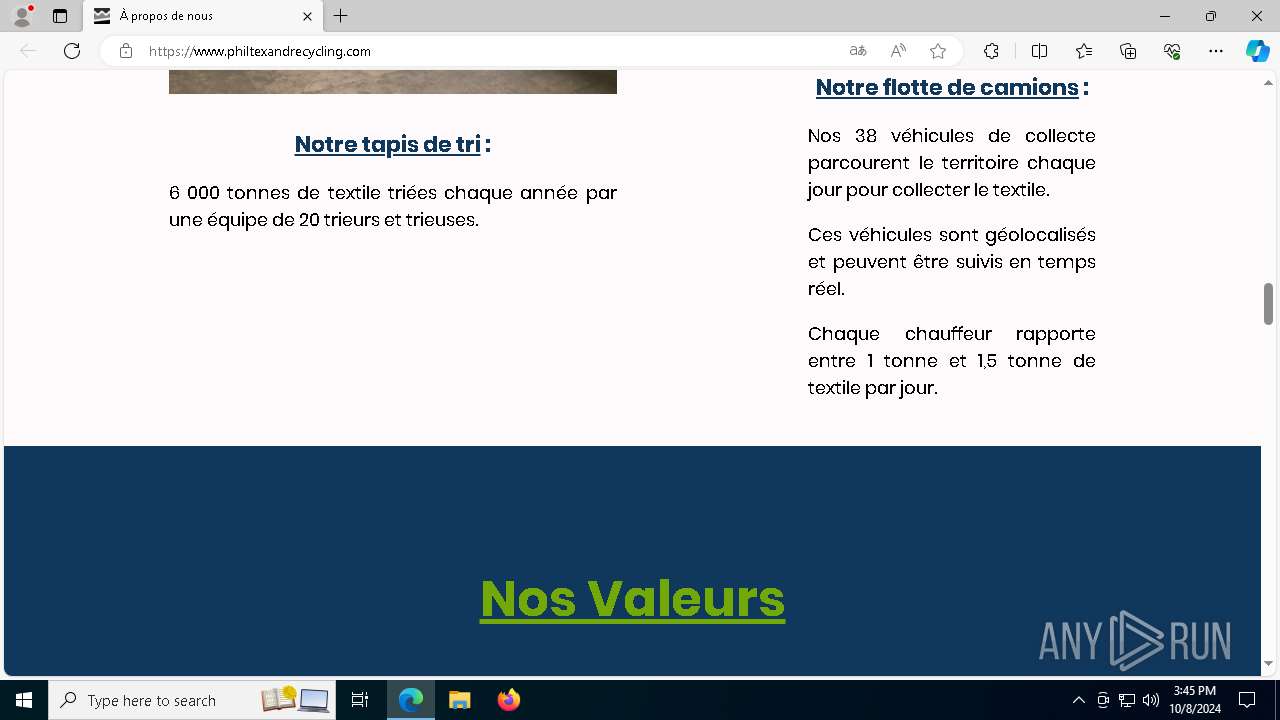Launch Firefox from the taskbar
This screenshot has width=1280, height=720.
[x=509, y=700]
